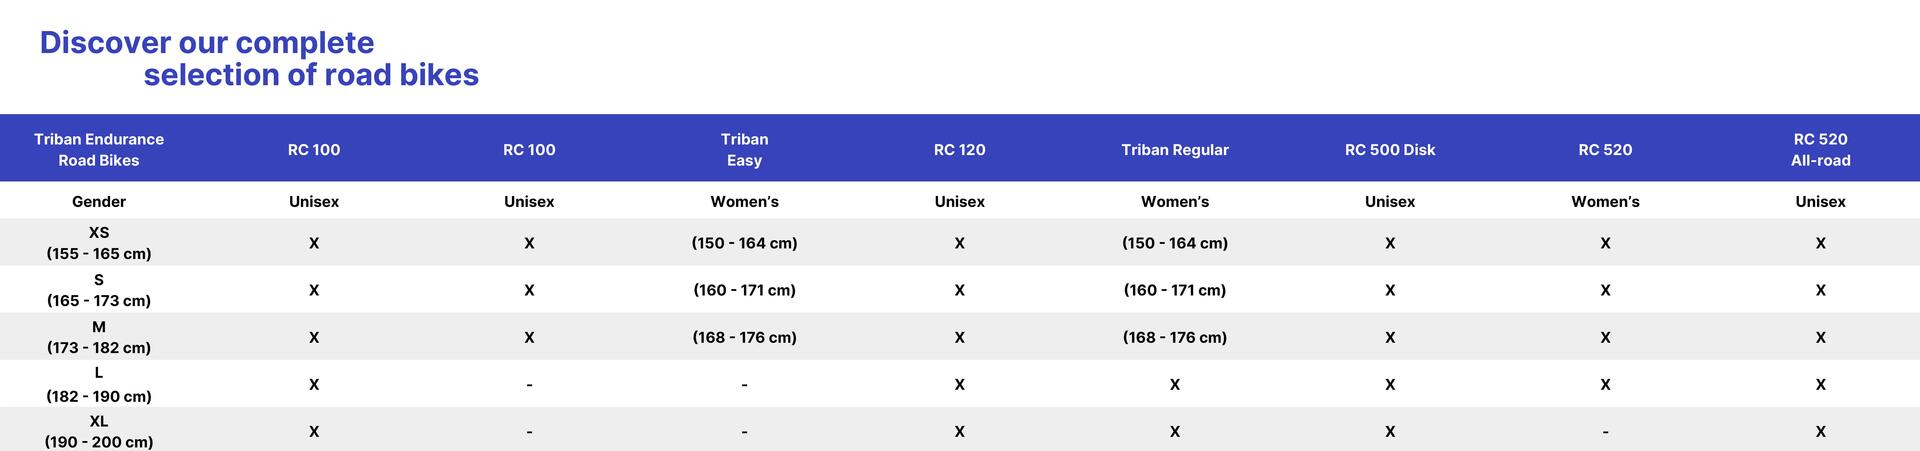Select Triban Regular M range (168 - 176 cm)
The image size is (1920, 451).
pos(1175,337)
